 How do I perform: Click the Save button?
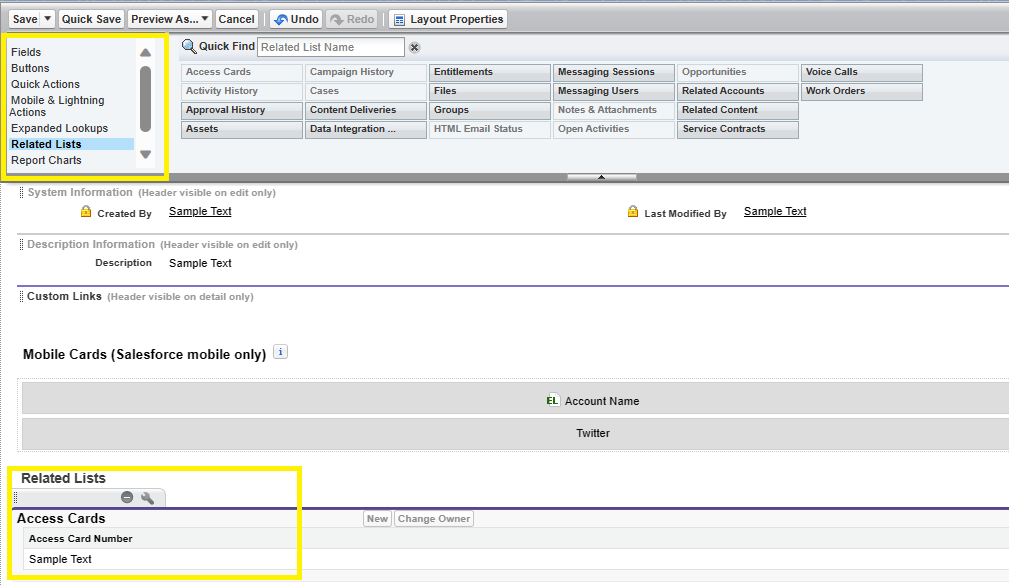(25, 19)
